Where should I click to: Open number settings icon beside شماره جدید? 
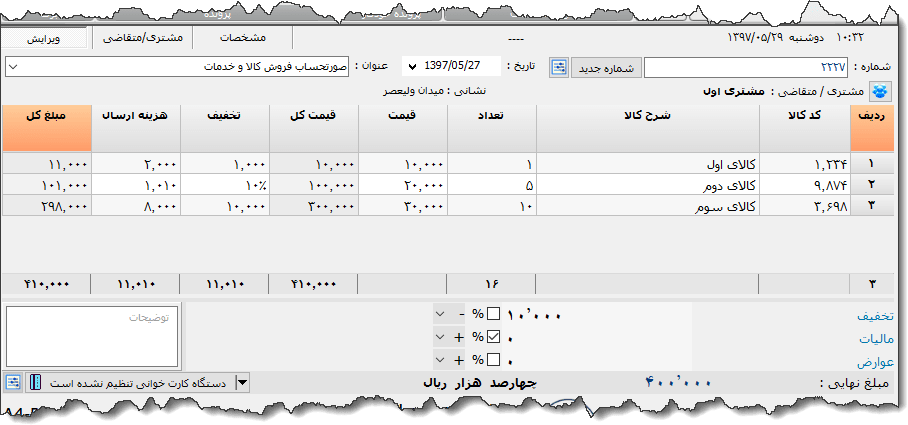pos(559,68)
